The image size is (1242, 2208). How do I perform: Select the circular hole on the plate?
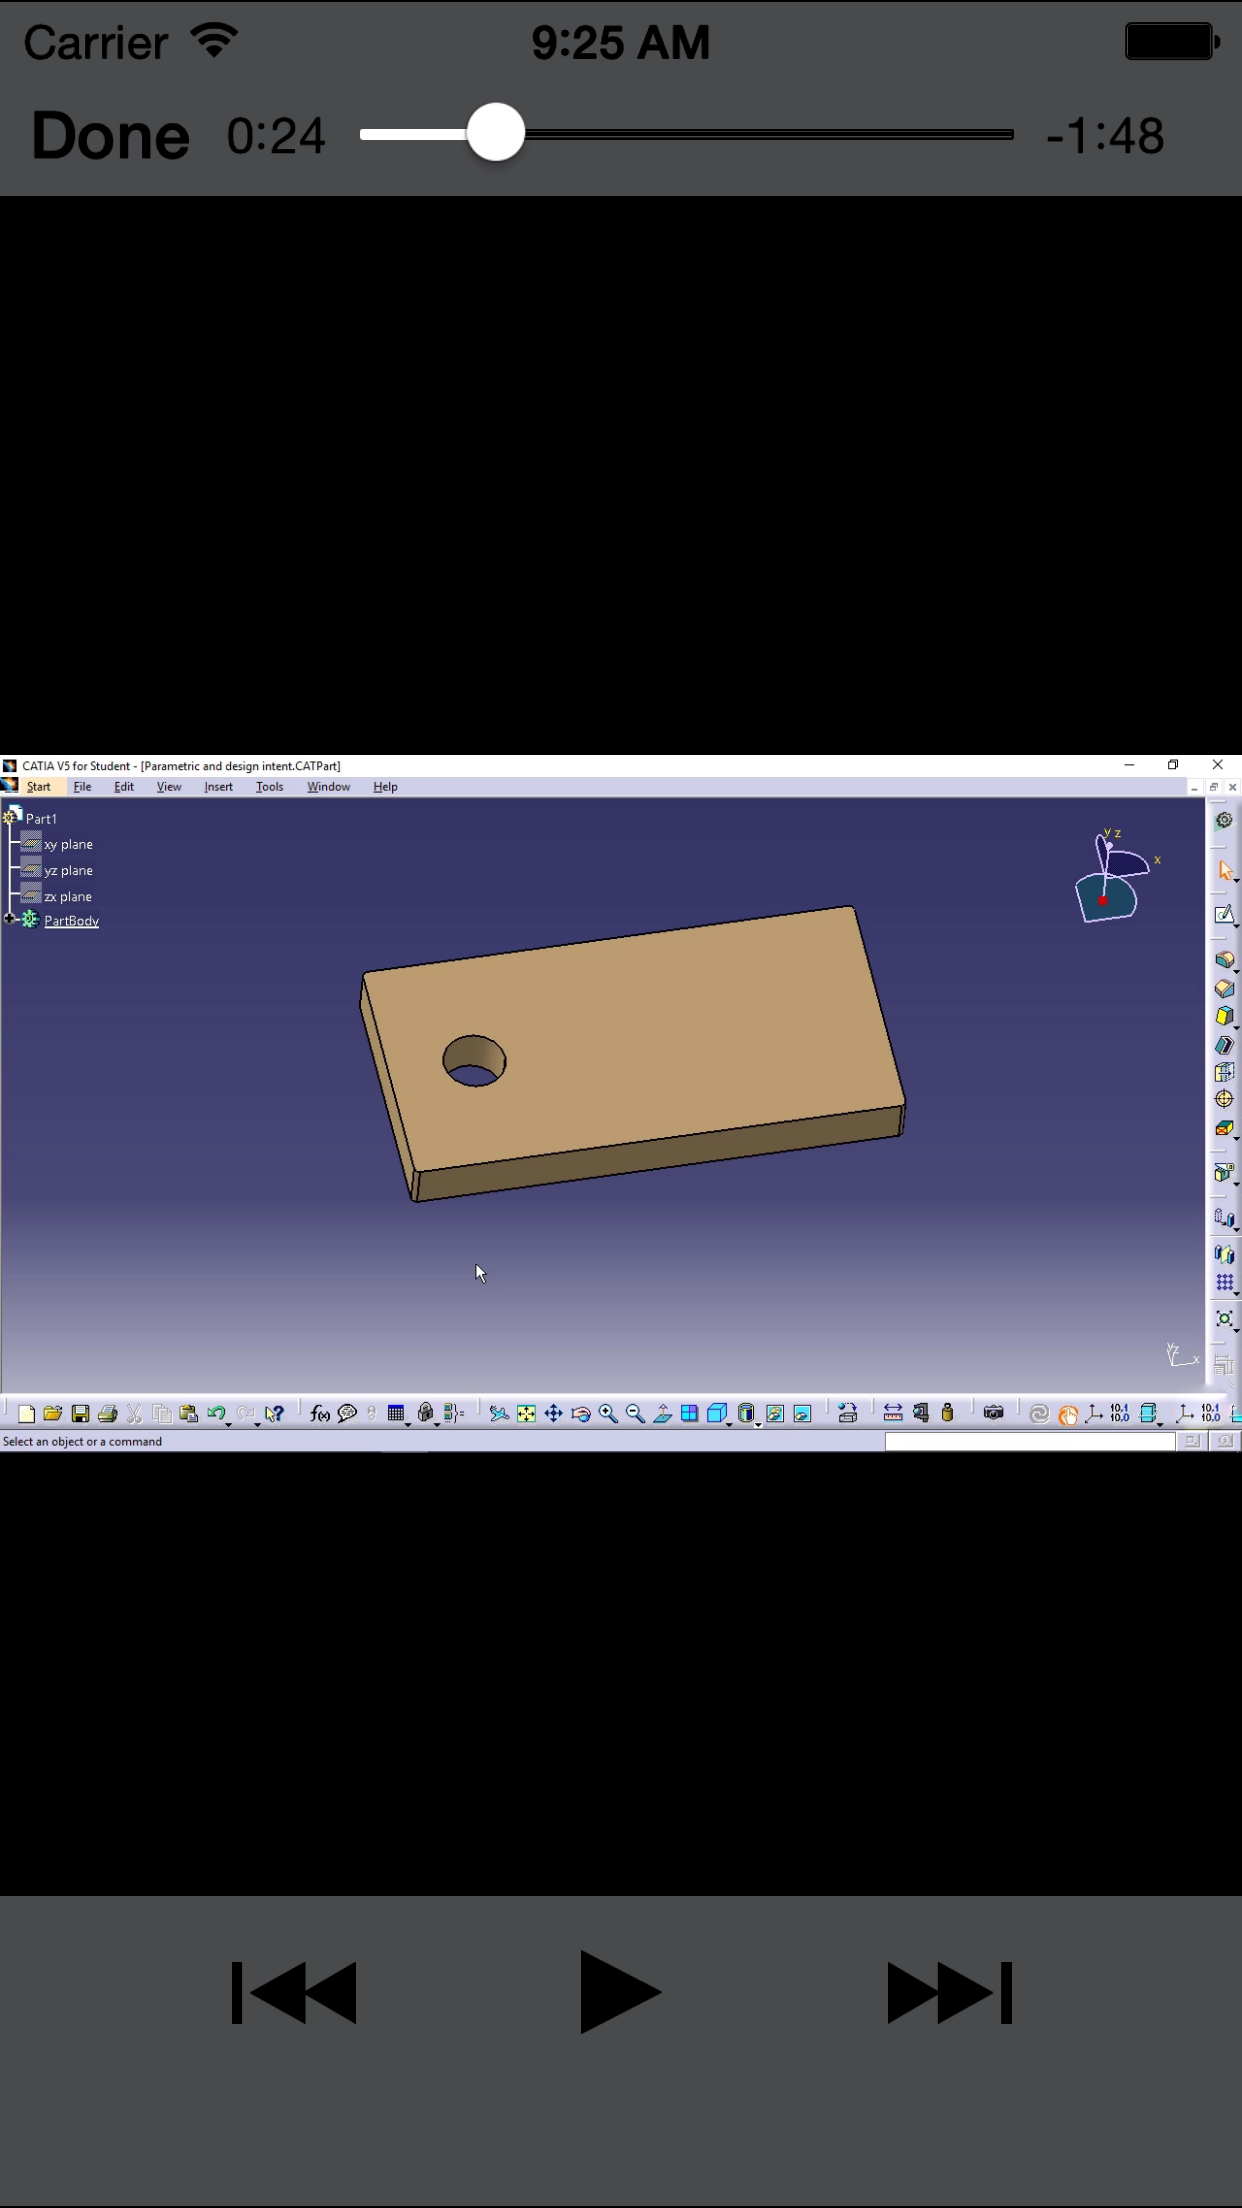[474, 1061]
